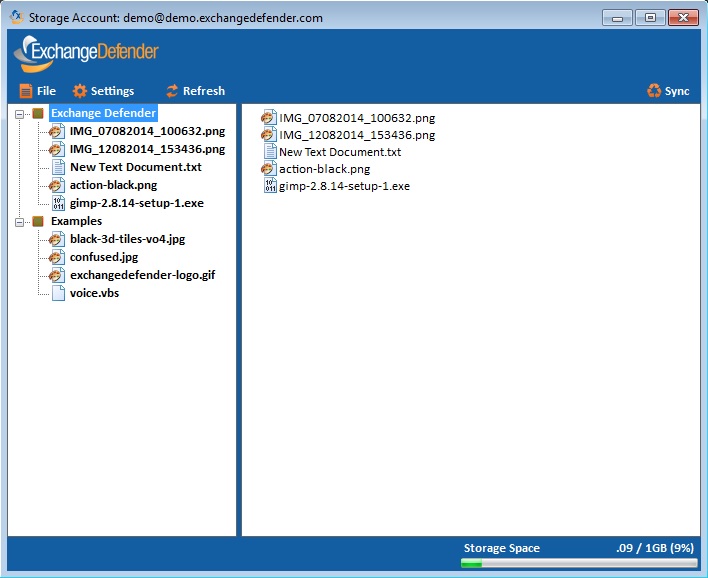
Task: Click the voice.vbs file icon
Action: (58, 293)
